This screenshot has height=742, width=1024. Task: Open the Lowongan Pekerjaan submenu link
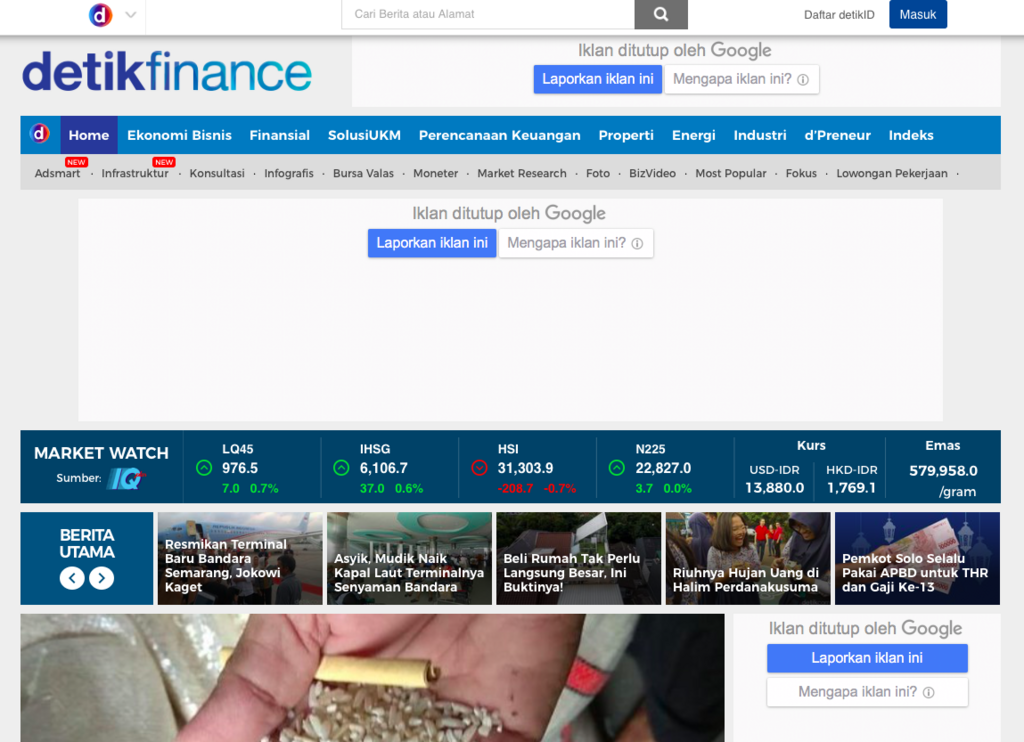click(891, 173)
